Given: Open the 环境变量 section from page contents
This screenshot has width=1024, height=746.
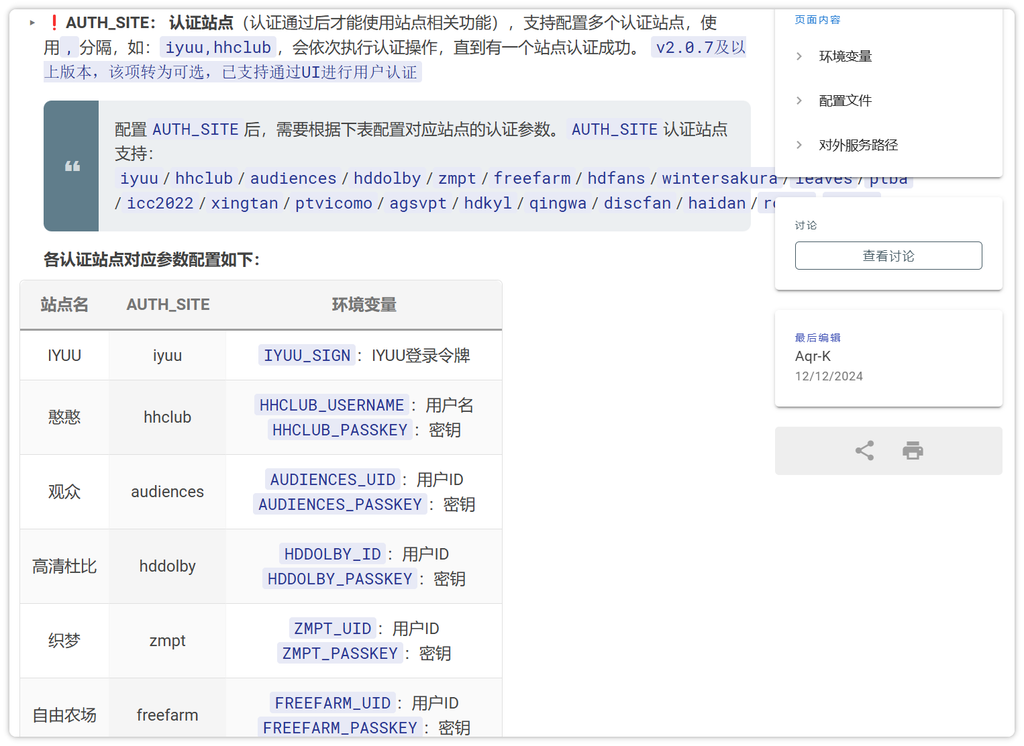Looking at the screenshot, I should tap(845, 57).
